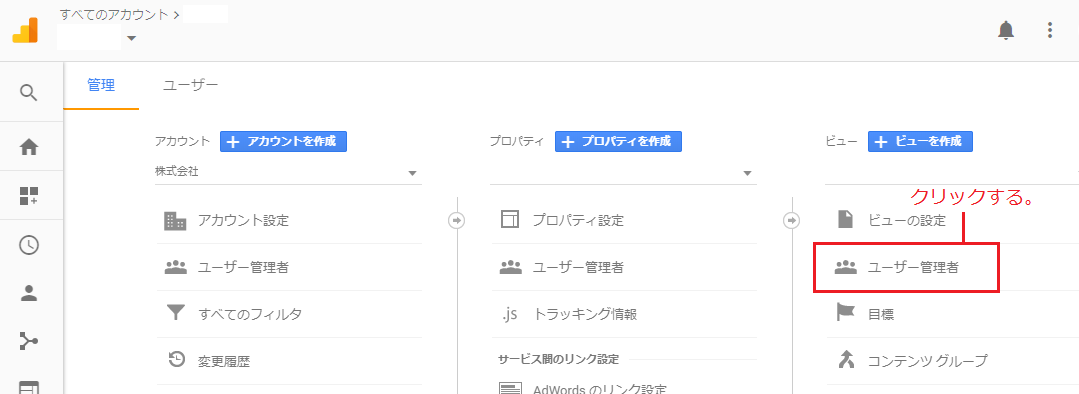This screenshot has height=394, width=1079.
Task: Open the Home icon in sidebar
Action: [x=29, y=146]
